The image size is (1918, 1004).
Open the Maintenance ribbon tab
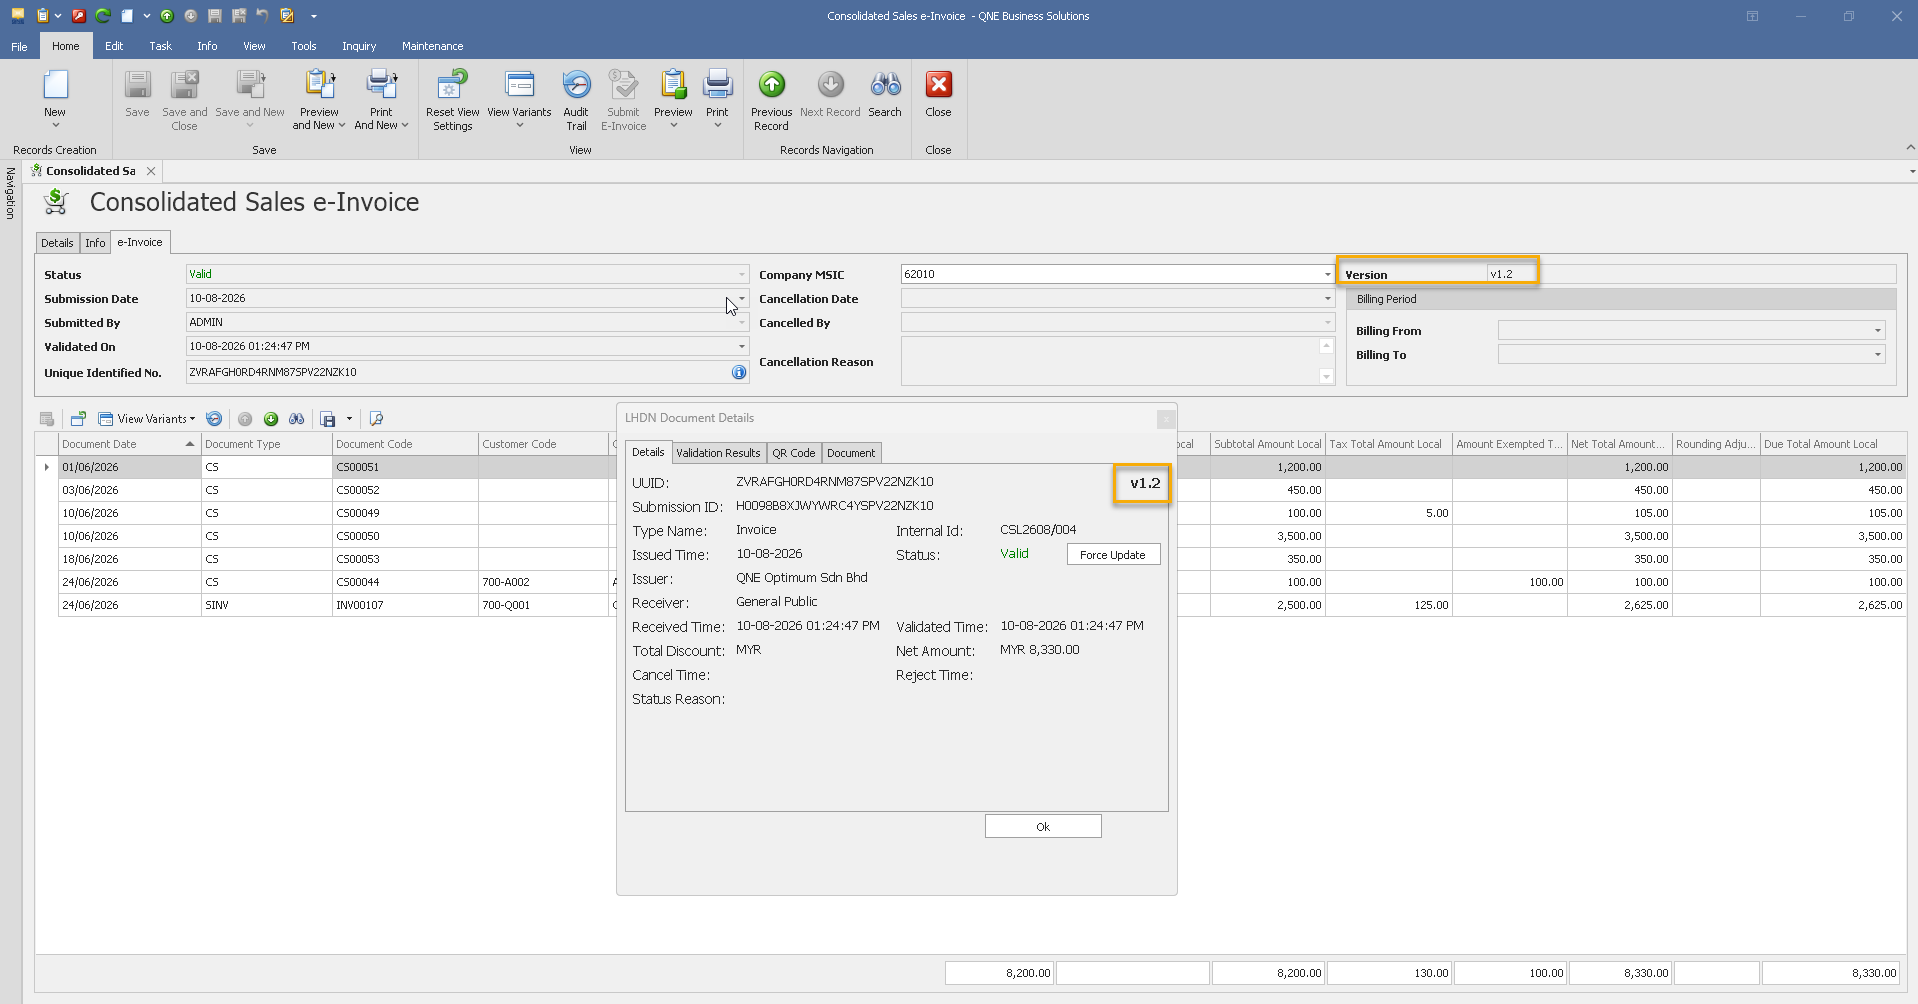pyautogui.click(x=432, y=46)
